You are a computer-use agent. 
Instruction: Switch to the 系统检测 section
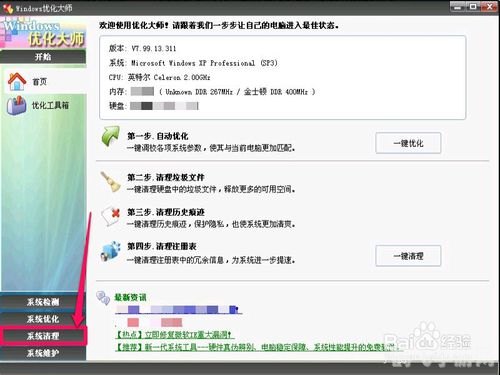pos(43,302)
